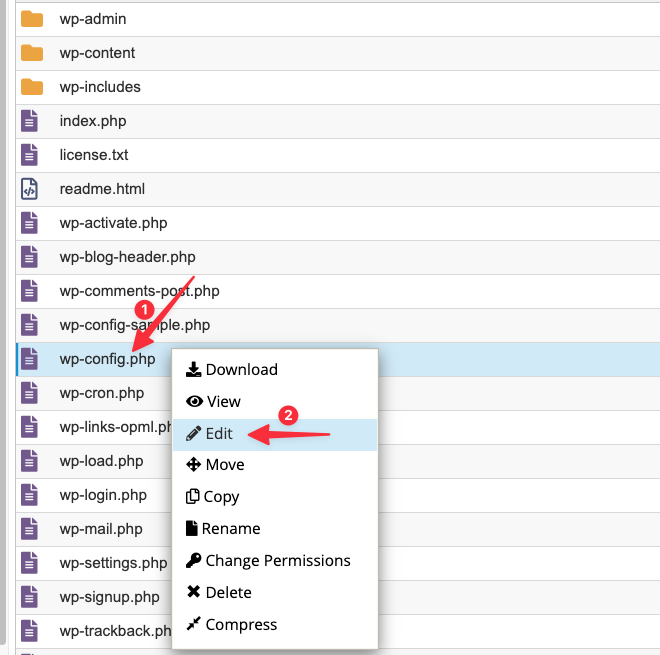Select the wp-load.php file name
Screen dimensions: 660x655
pyautogui.click(x=101, y=461)
